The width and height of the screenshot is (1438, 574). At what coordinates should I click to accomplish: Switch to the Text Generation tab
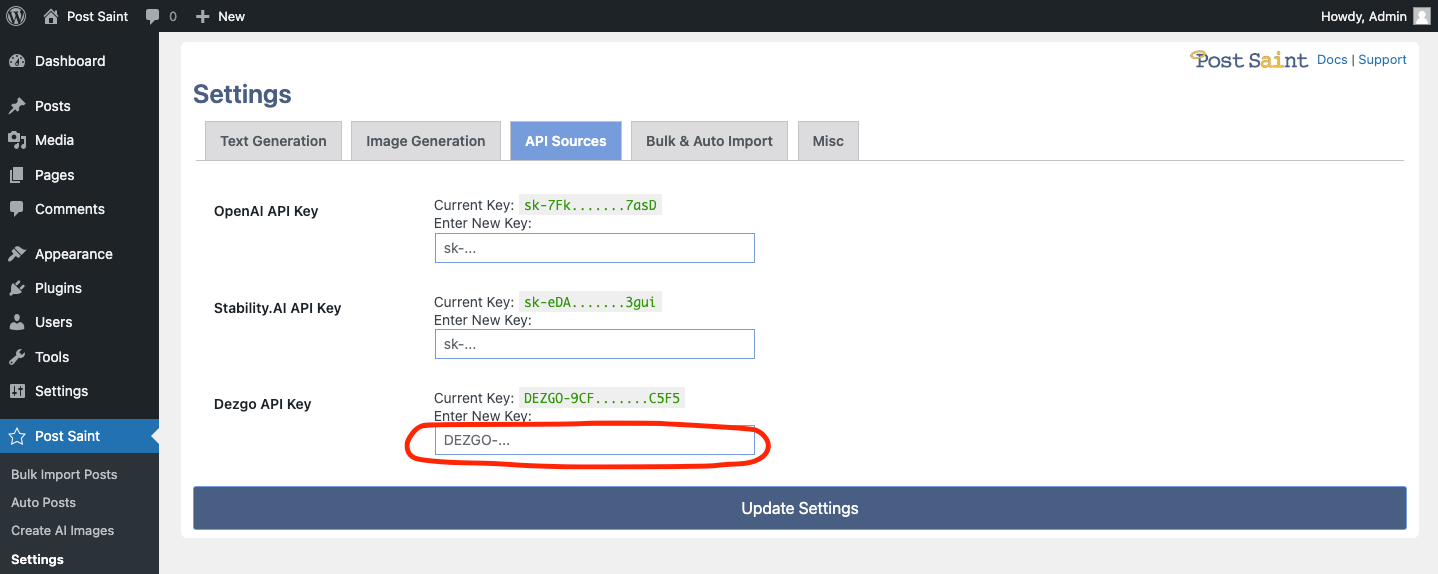[273, 141]
